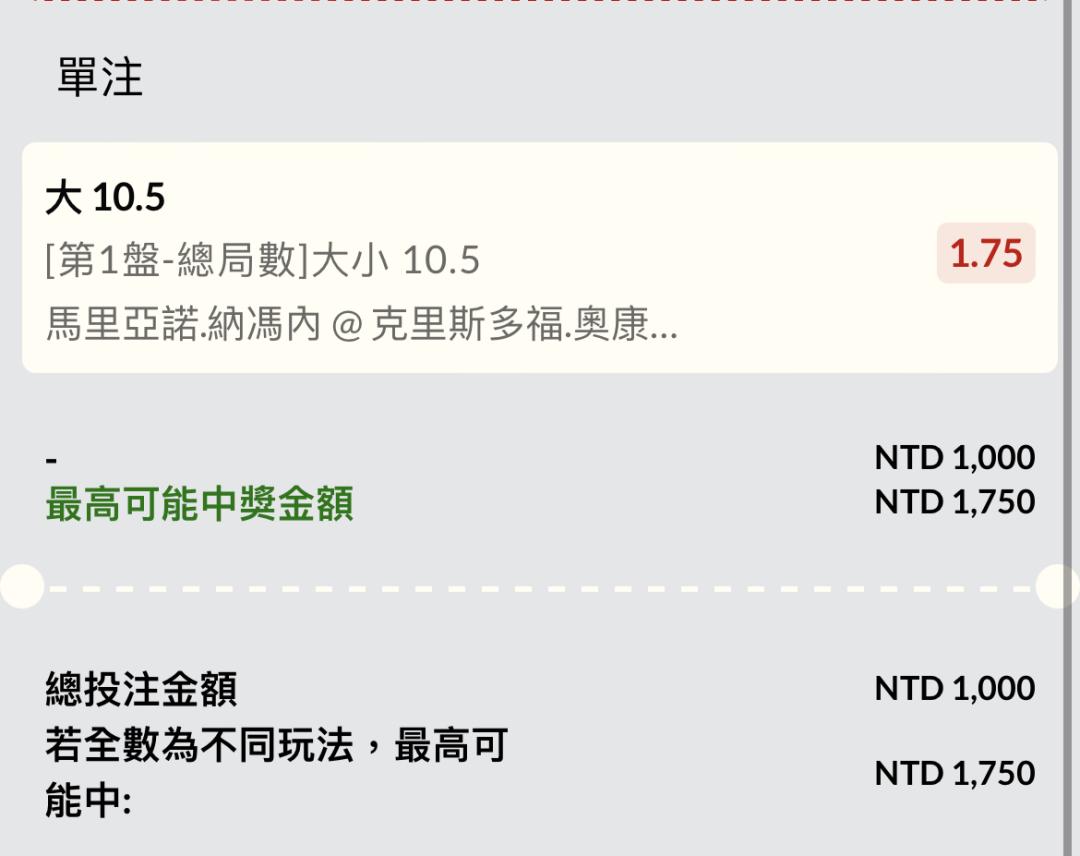The height and width of the screenshot is (856, 1080).
Task: Click the left circular notch on the divider
Action: 20,586
